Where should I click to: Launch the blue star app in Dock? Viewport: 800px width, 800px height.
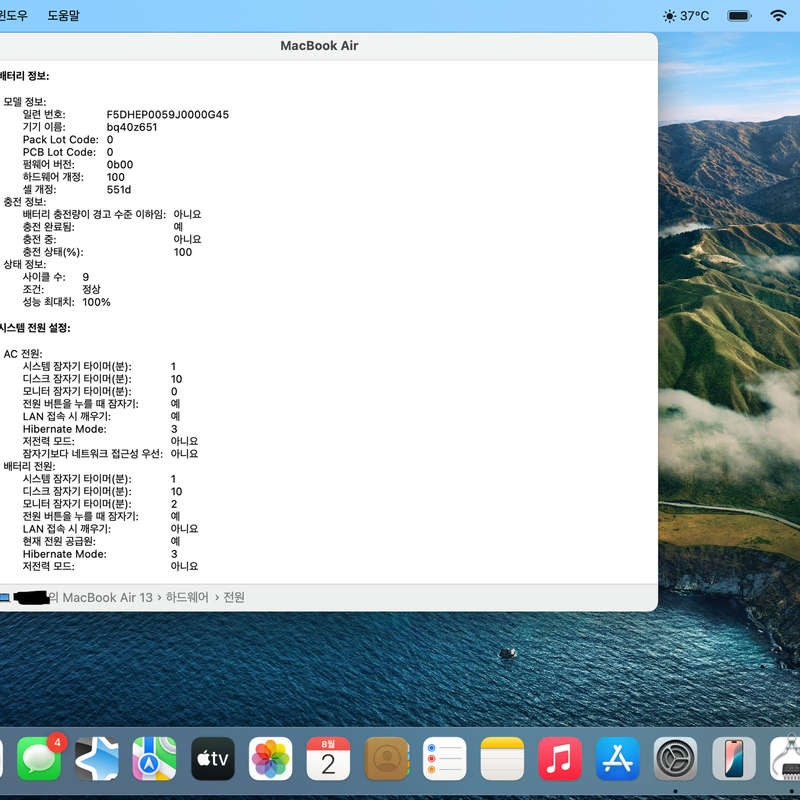pos(97,759)
